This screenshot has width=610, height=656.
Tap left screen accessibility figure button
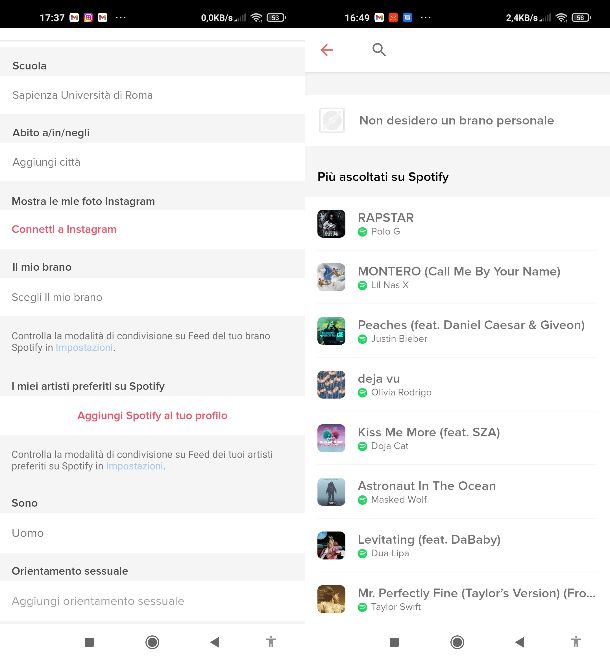271,641
